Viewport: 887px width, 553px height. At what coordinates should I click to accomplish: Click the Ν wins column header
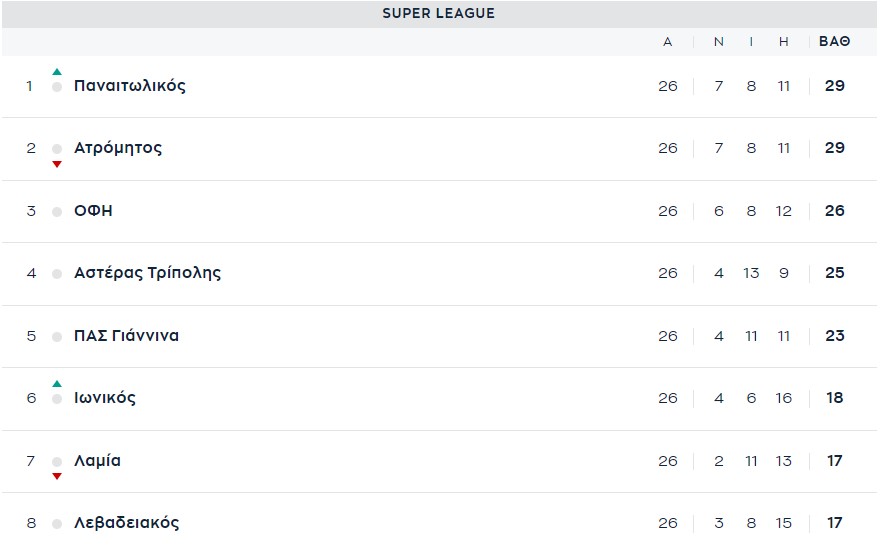(718, 42)
